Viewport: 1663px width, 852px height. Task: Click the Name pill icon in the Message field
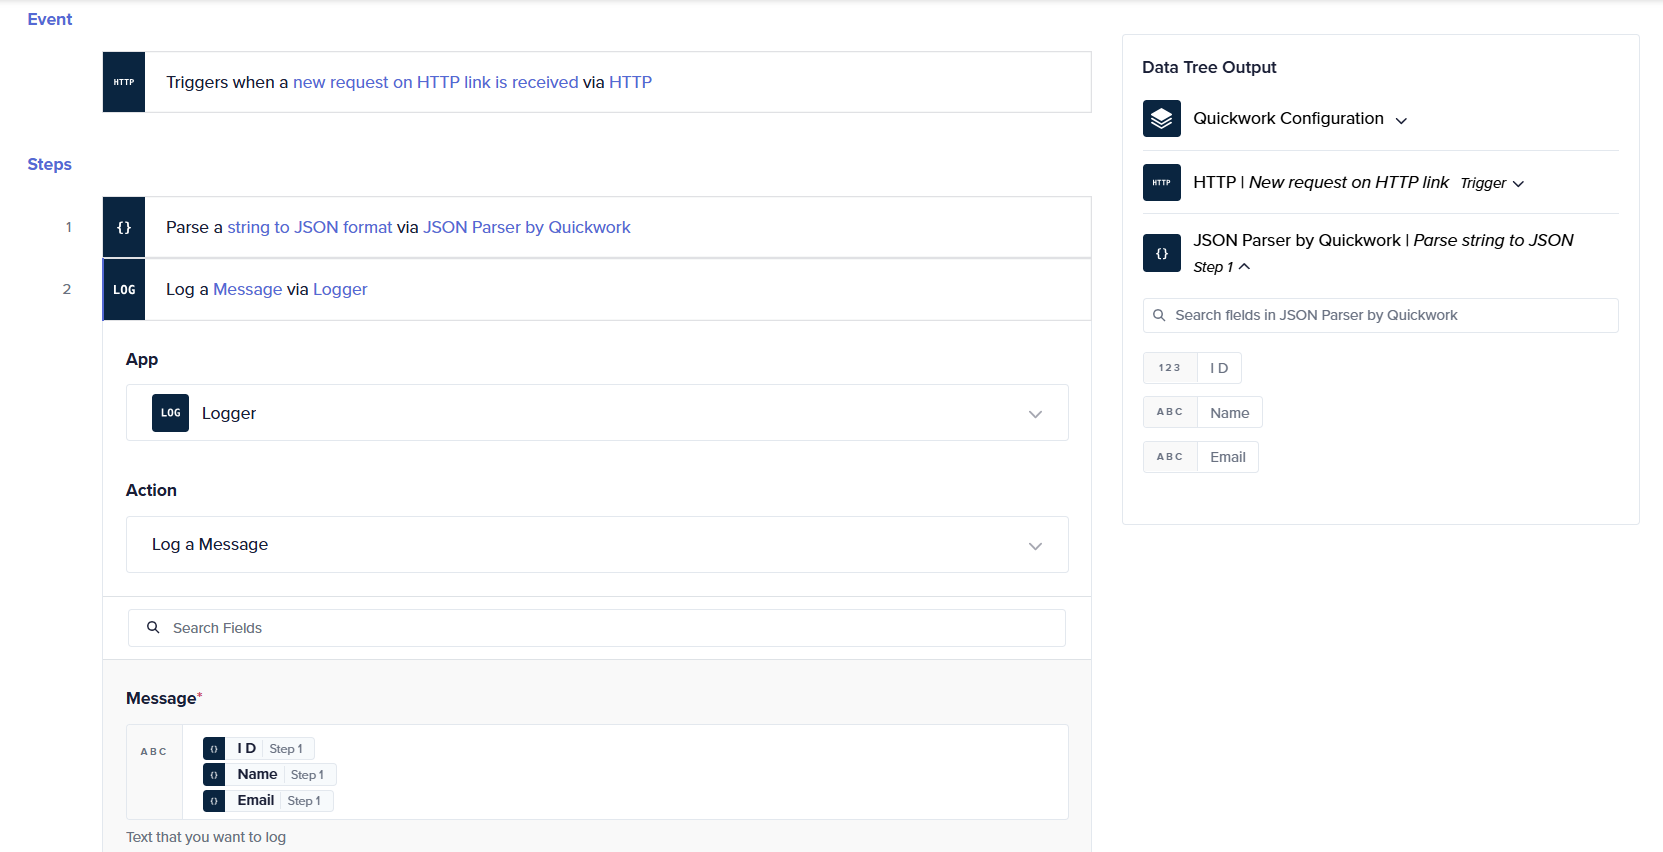tap(214, 775)
